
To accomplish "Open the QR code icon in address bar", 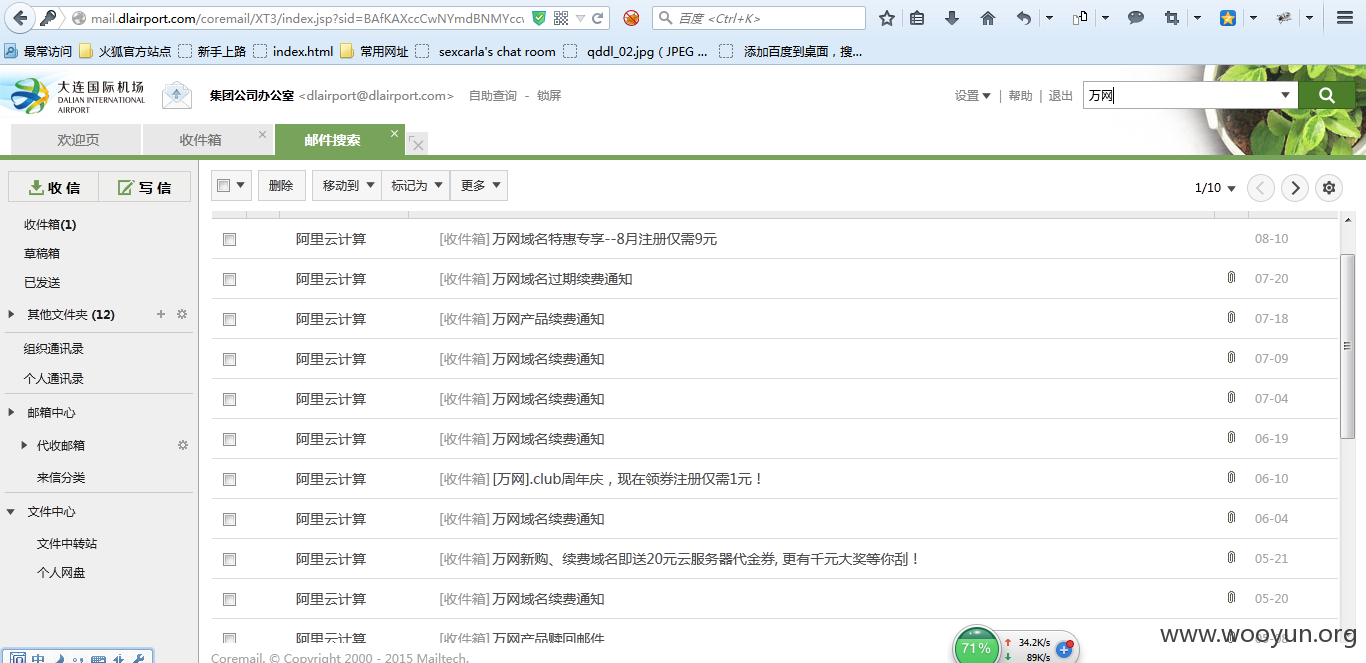I will pos(561,18).
